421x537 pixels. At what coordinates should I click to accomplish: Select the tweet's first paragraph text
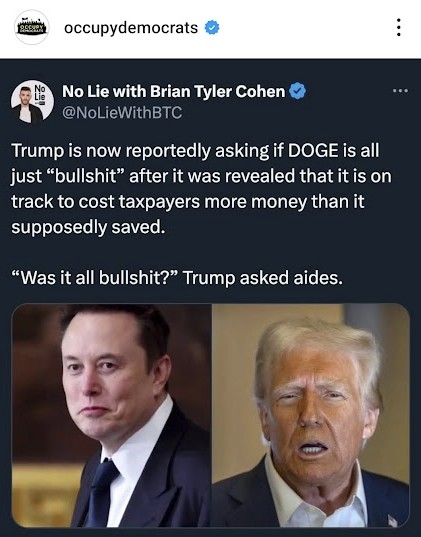201,189
